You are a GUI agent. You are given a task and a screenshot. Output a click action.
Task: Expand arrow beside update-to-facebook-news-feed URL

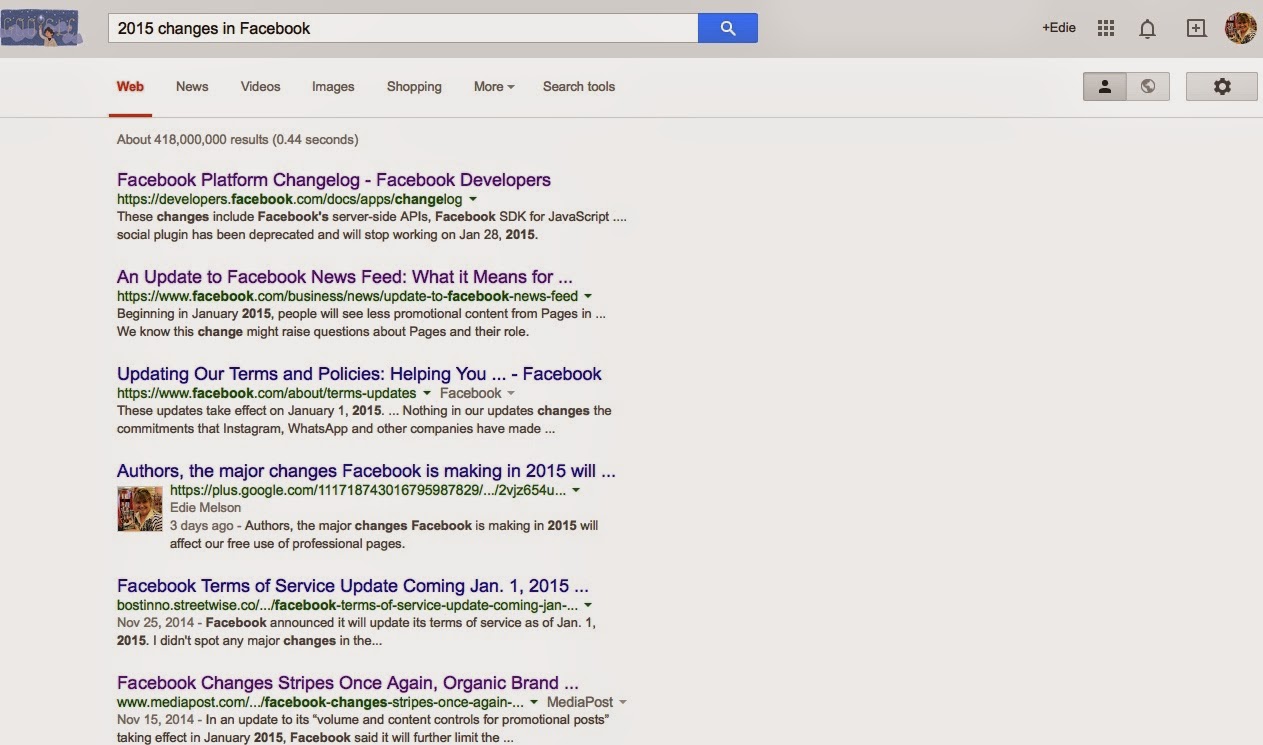click(588, 297)
